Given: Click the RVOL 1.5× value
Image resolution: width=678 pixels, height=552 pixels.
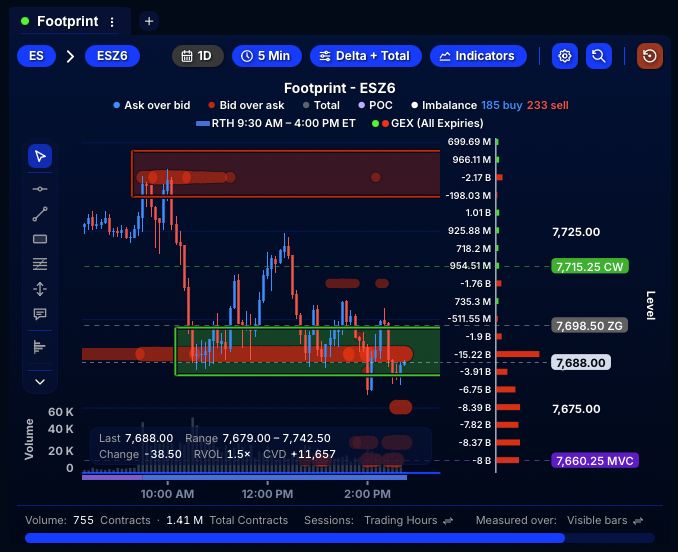Looking at the screenshot, I should pos(222,454).
